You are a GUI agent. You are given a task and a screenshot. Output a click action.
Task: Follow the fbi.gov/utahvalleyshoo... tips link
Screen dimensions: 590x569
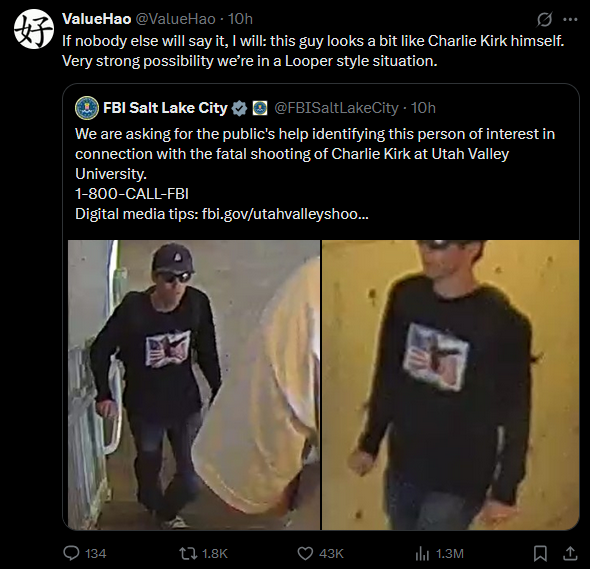[285, 214]
